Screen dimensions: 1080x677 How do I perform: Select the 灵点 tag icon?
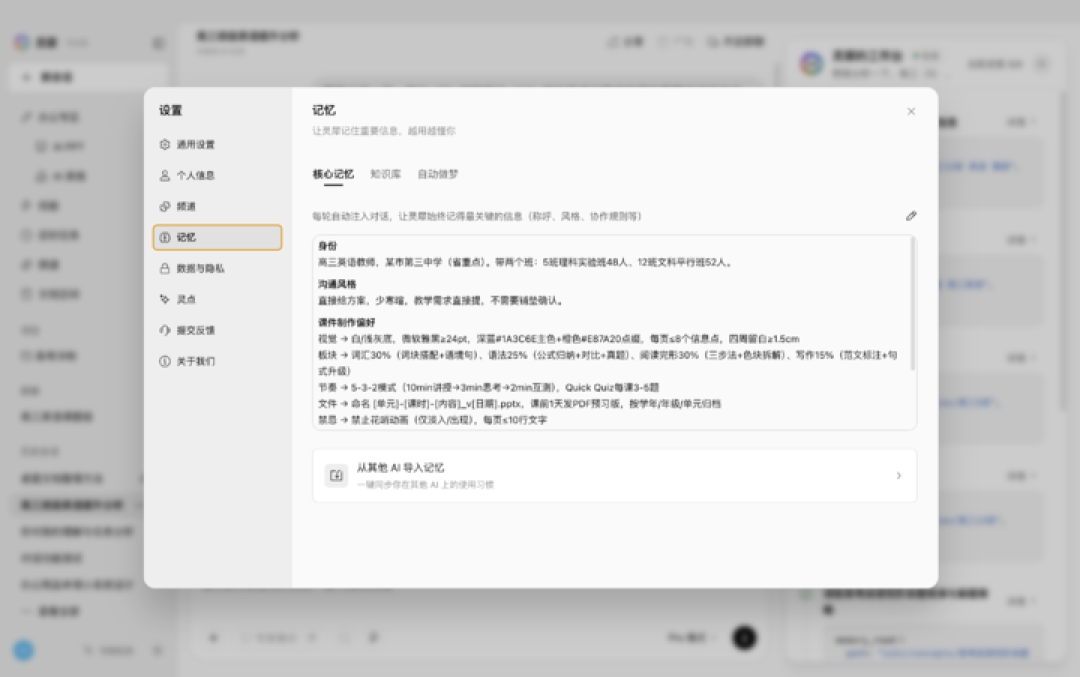click(x=165, y=300)
